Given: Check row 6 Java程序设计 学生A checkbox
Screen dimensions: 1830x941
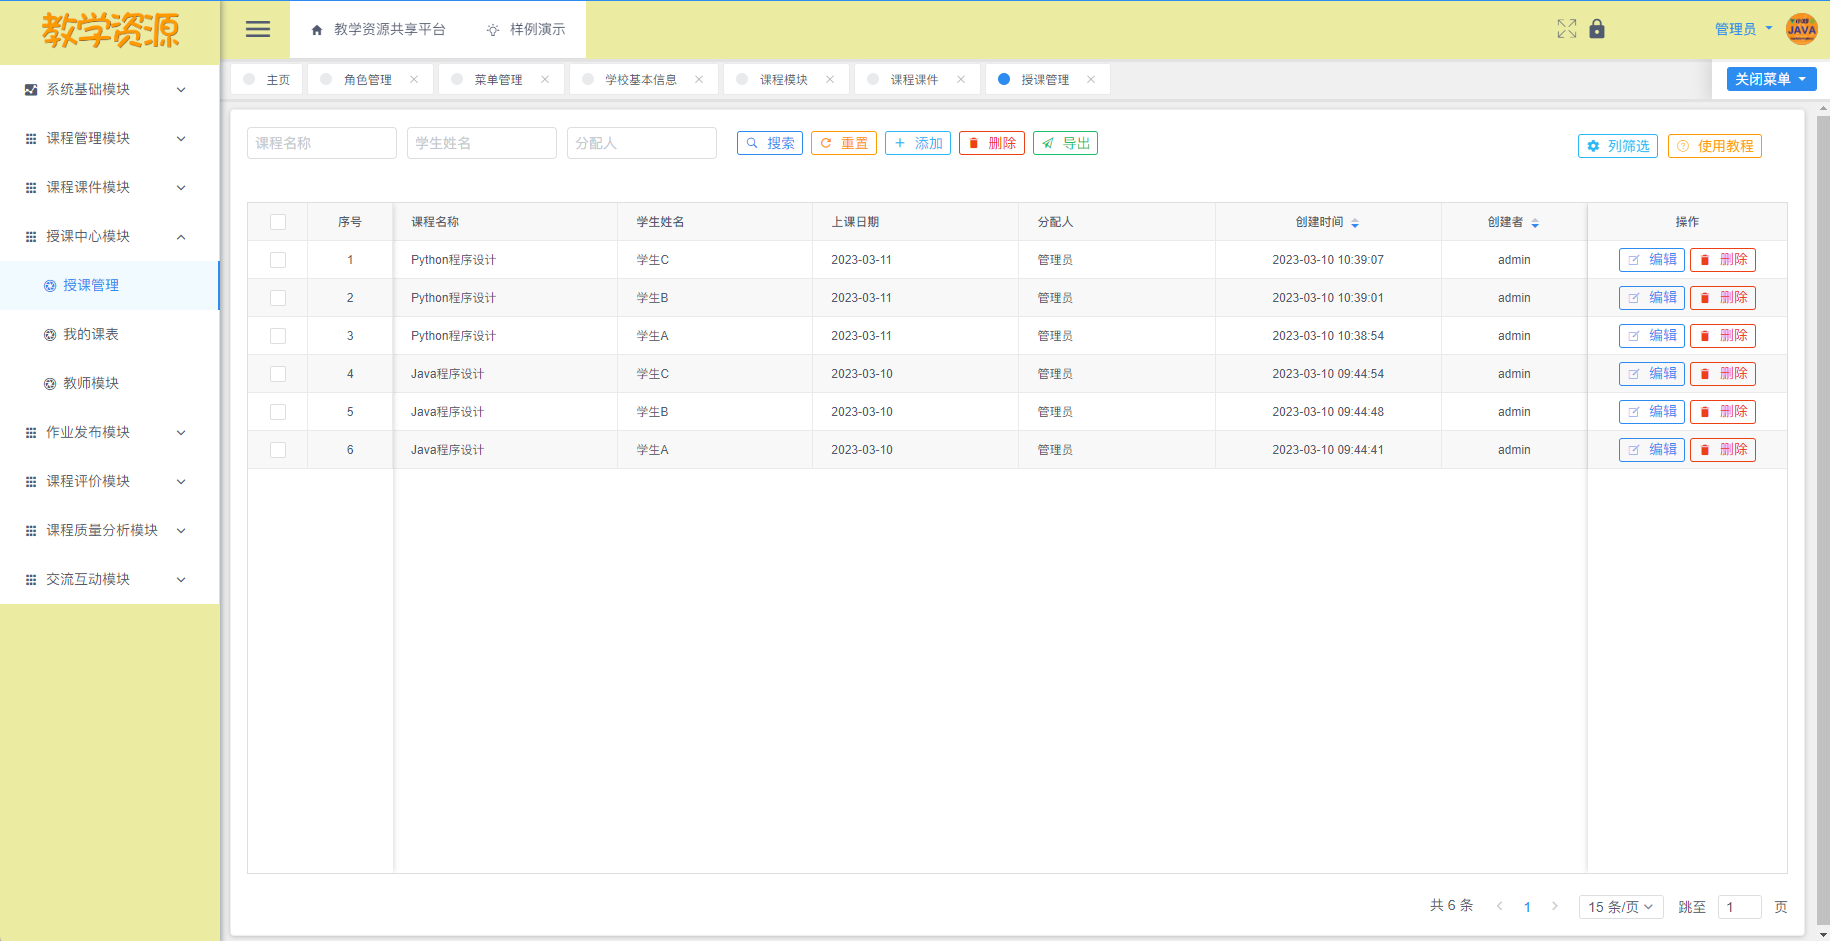Looking at the screenshot, I should (x=278, y=450).
